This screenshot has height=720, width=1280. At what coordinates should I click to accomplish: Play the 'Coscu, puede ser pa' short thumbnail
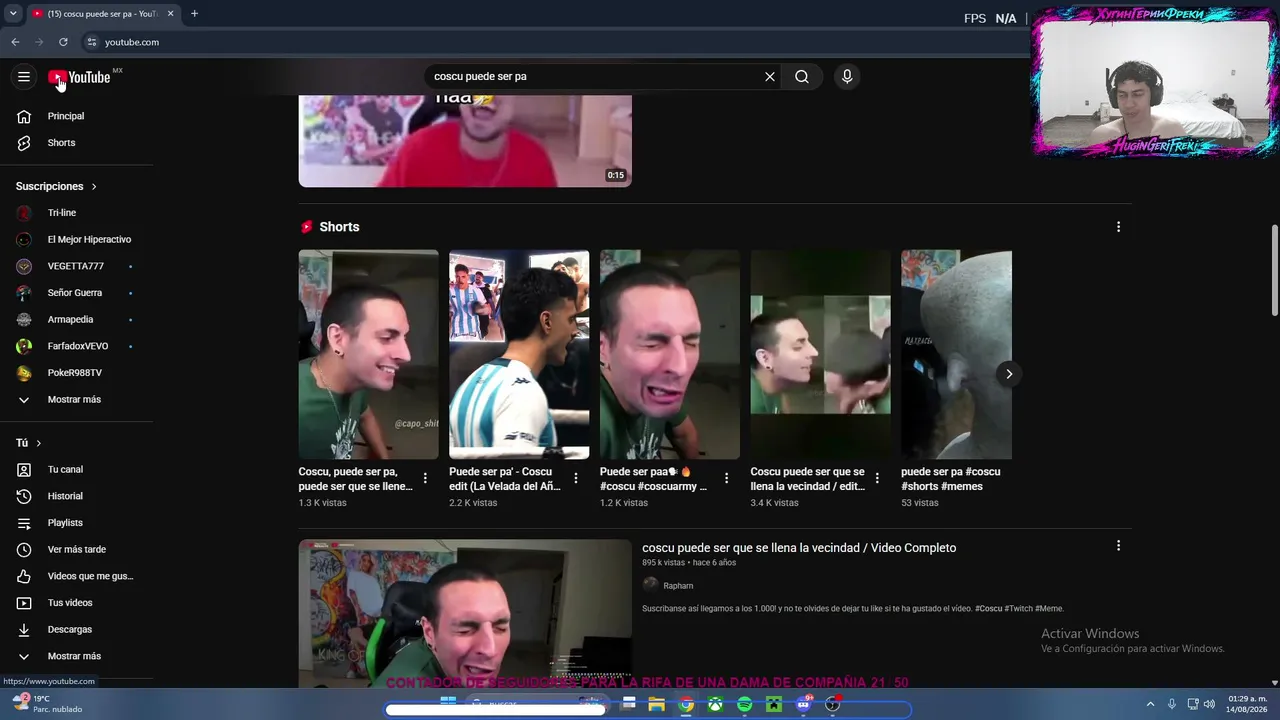(368, 354)
